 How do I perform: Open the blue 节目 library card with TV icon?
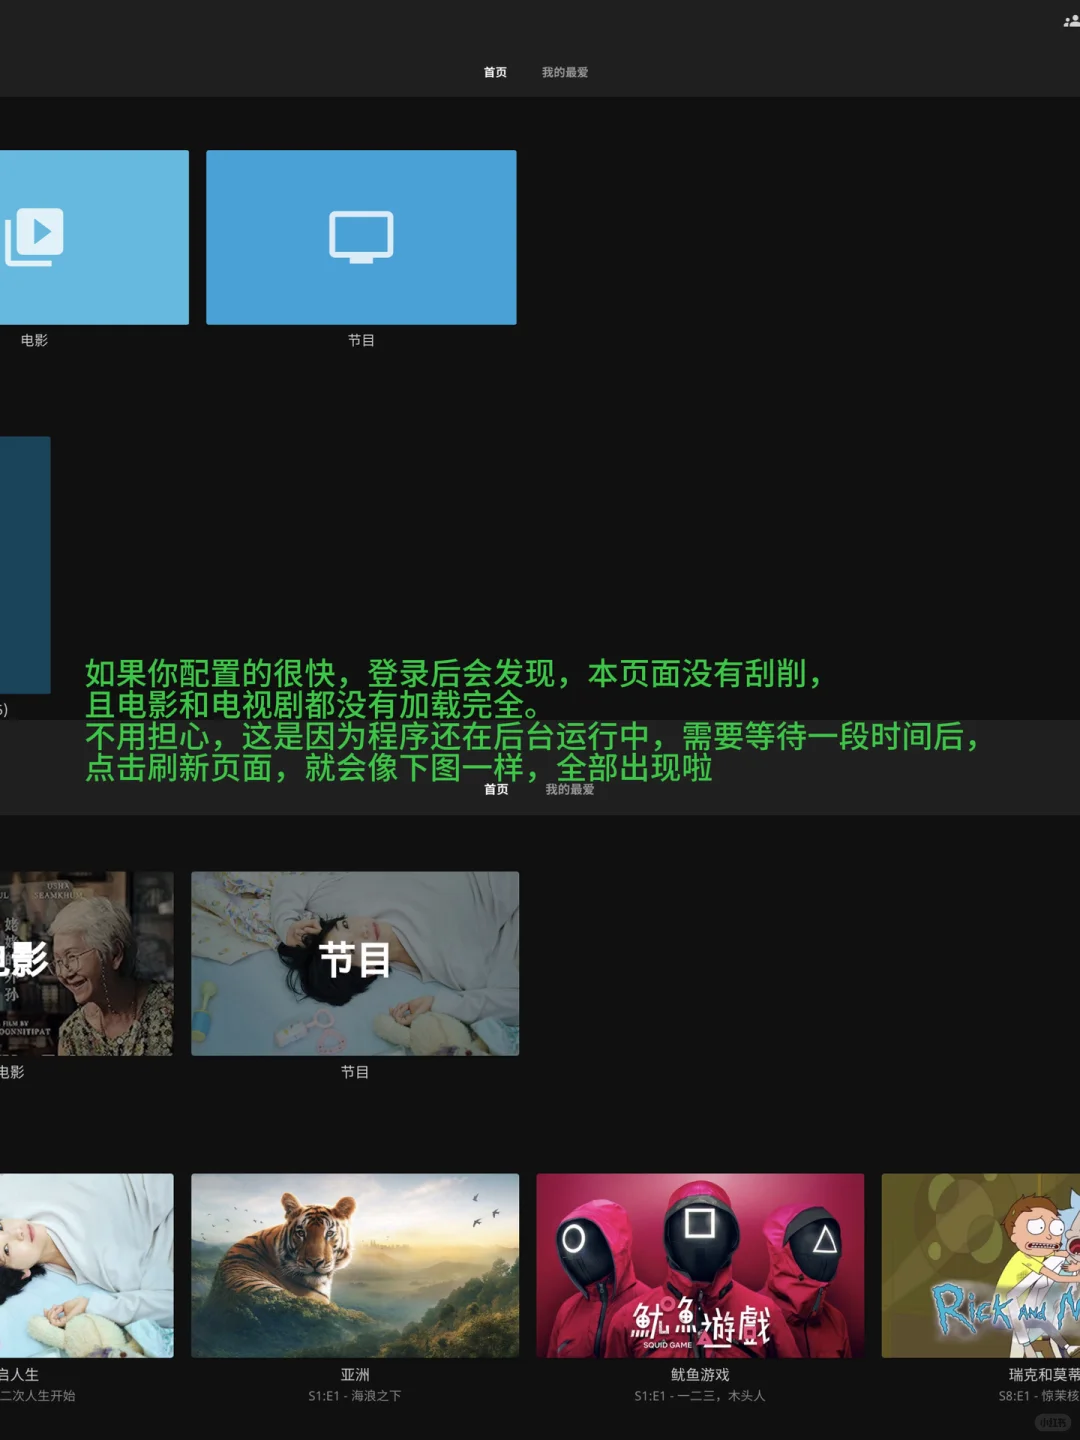pos(361,237)
